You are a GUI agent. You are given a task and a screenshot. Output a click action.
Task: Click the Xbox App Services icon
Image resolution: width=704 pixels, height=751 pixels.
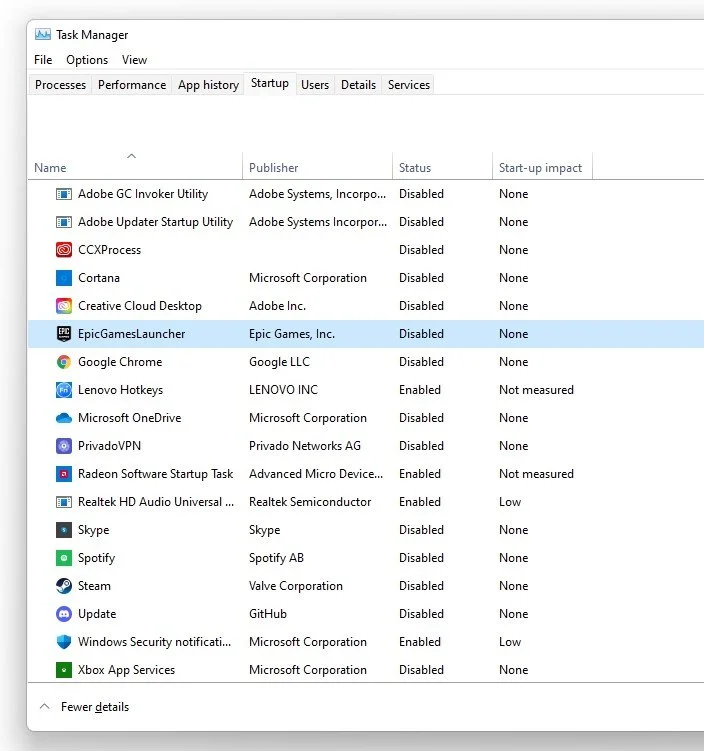point(64,670)
